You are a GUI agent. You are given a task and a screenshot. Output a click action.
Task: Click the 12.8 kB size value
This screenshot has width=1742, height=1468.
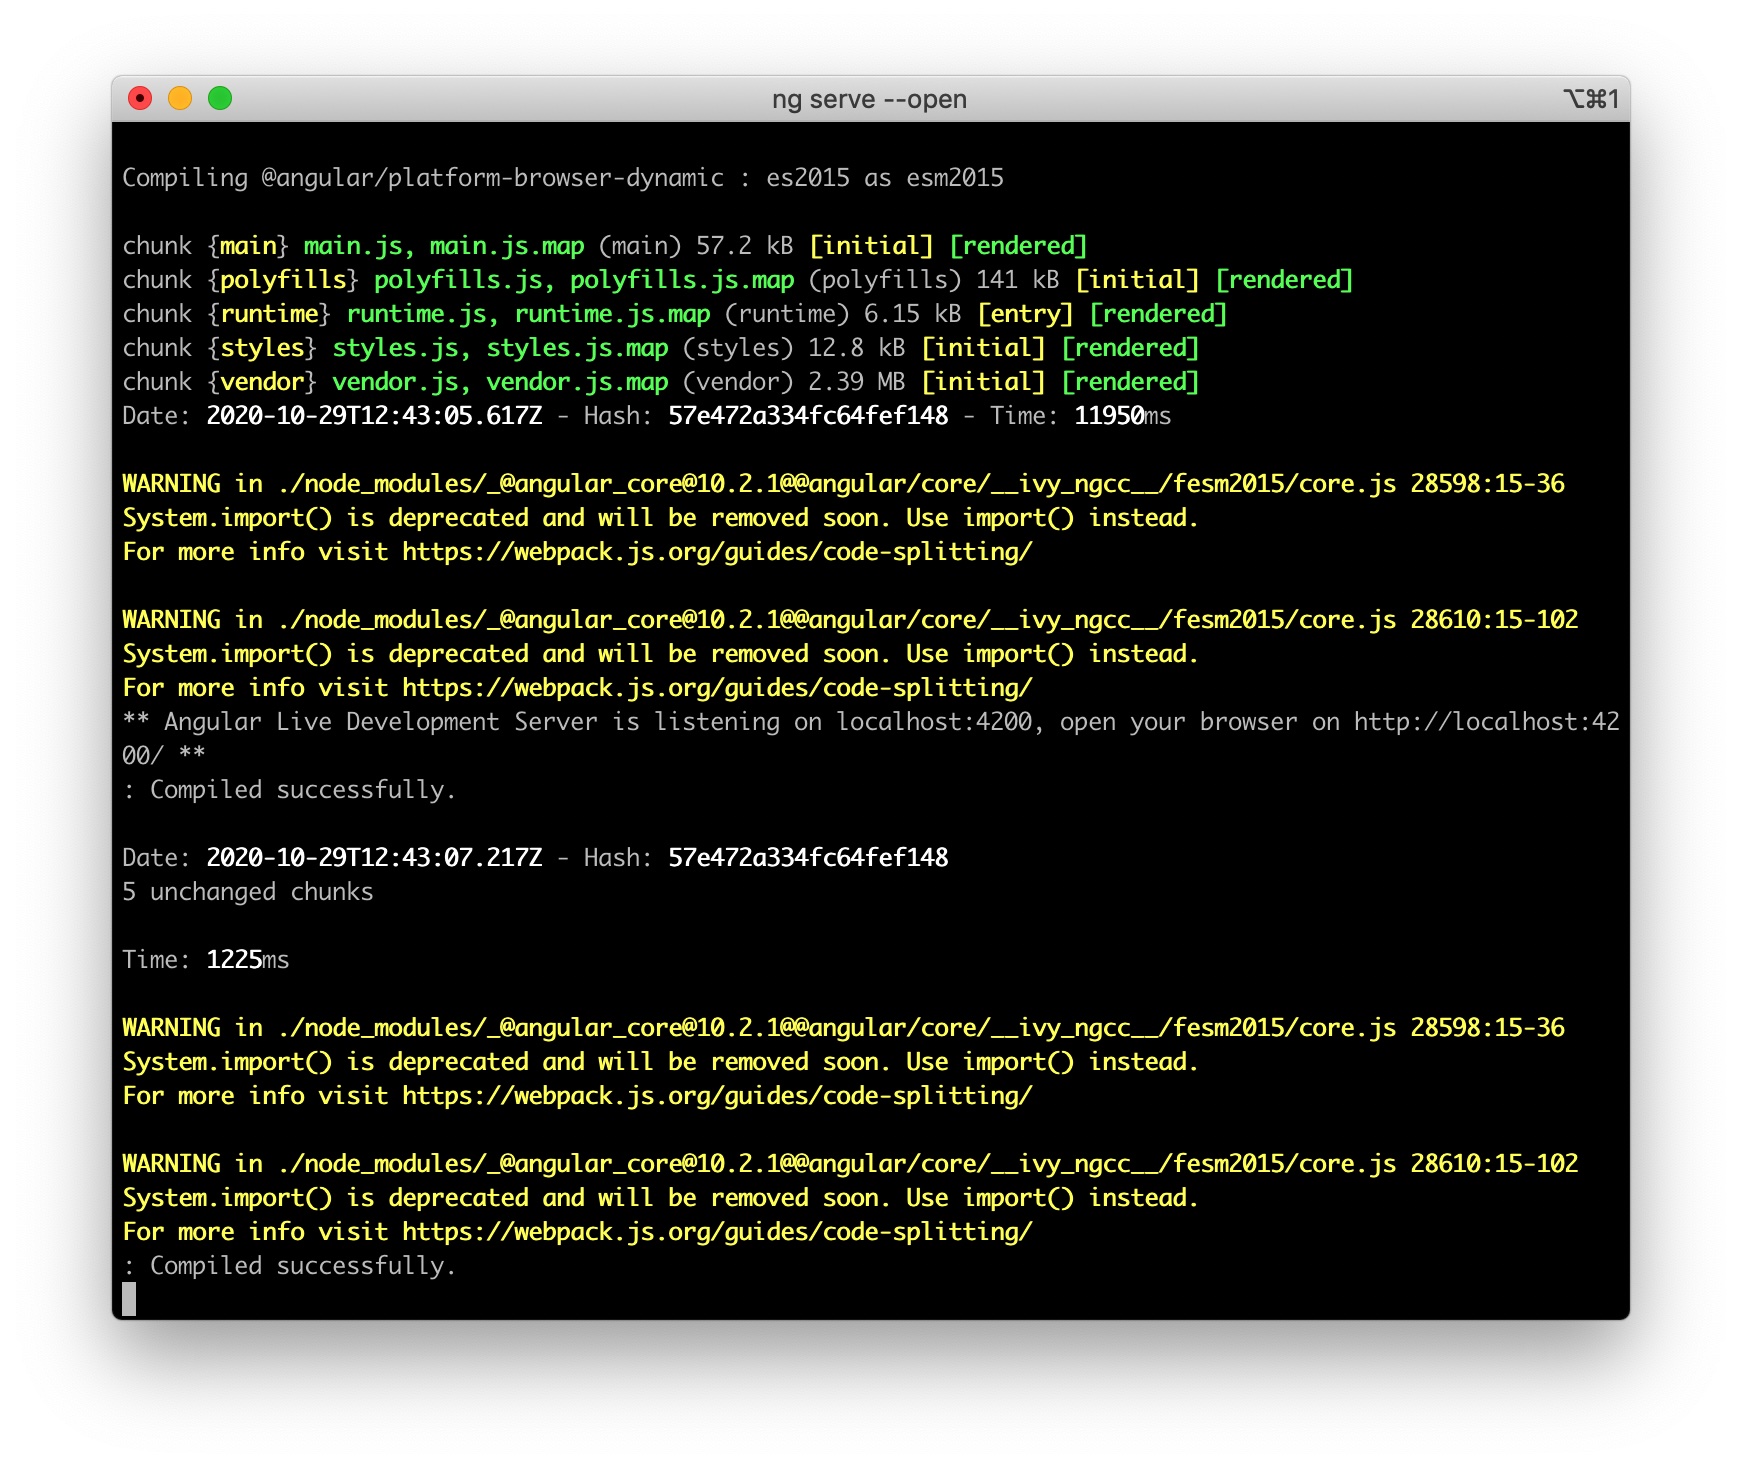click(x=857, y=348)
